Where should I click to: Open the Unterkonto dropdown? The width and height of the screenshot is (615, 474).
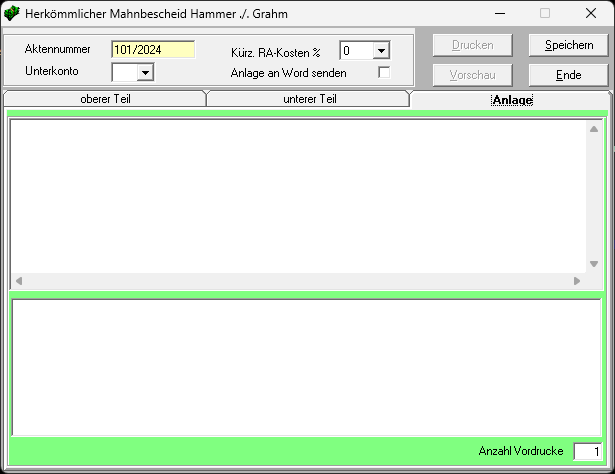[x=144, y=72]
